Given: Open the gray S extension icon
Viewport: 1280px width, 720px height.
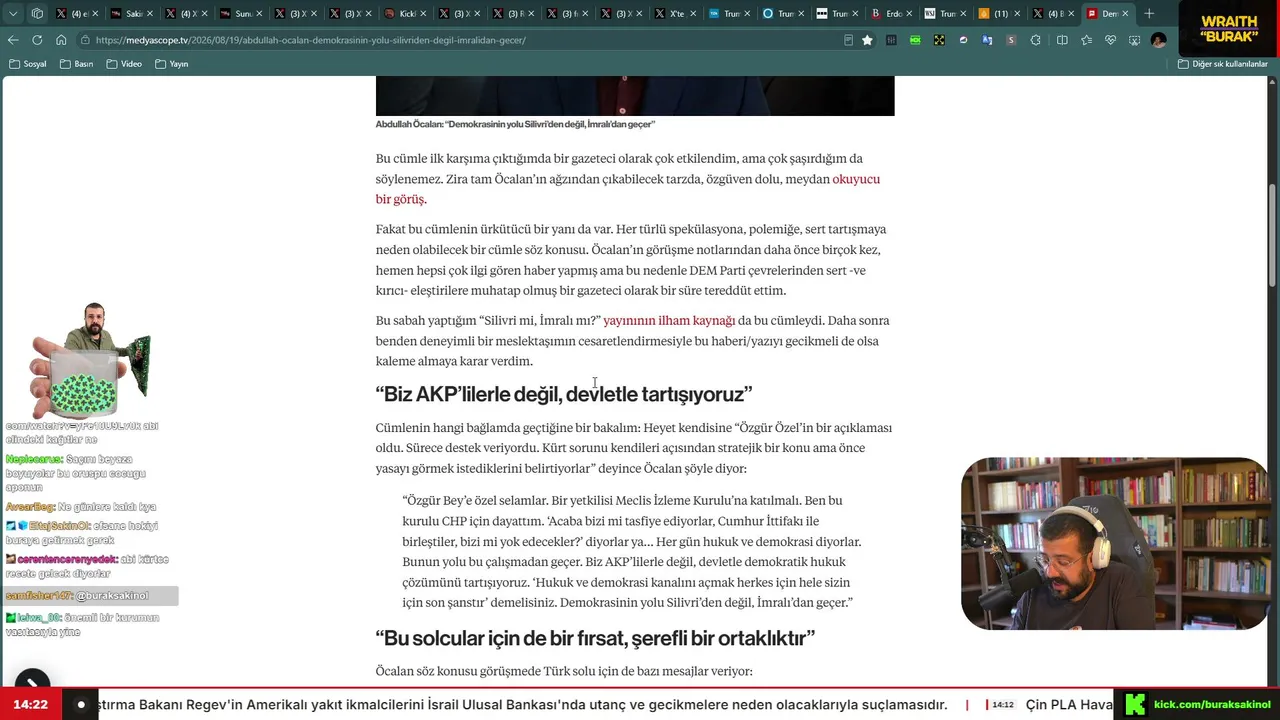Looking at the screenshot, I should [1011, 40].
